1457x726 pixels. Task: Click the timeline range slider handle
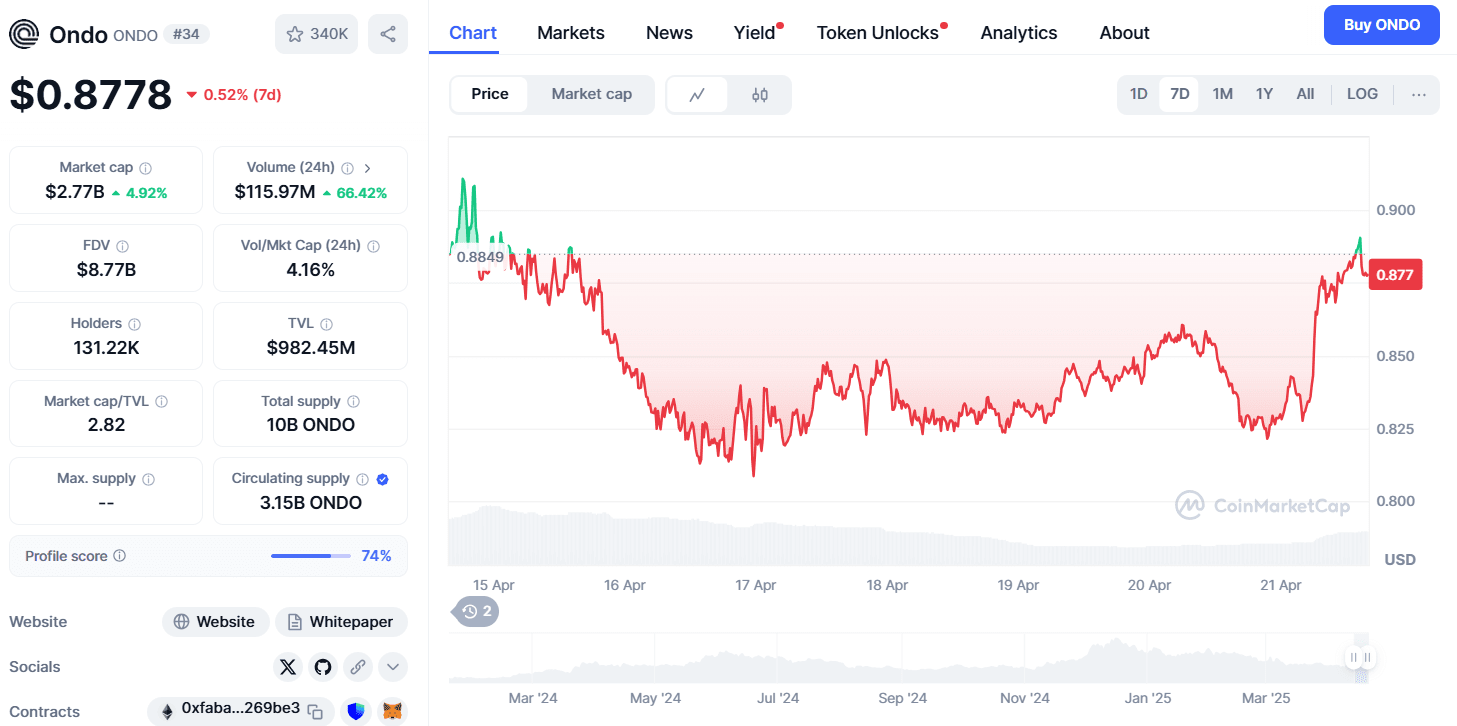coord(1361,657)
